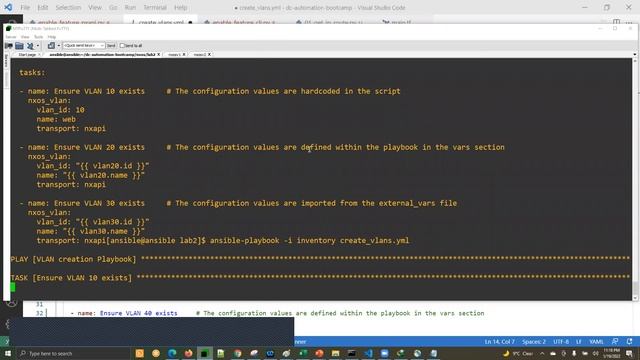Viewport: 640px width, 360px height.
Task: Open Microsoft Edge from the taskbar
Action: click(172, 353)
